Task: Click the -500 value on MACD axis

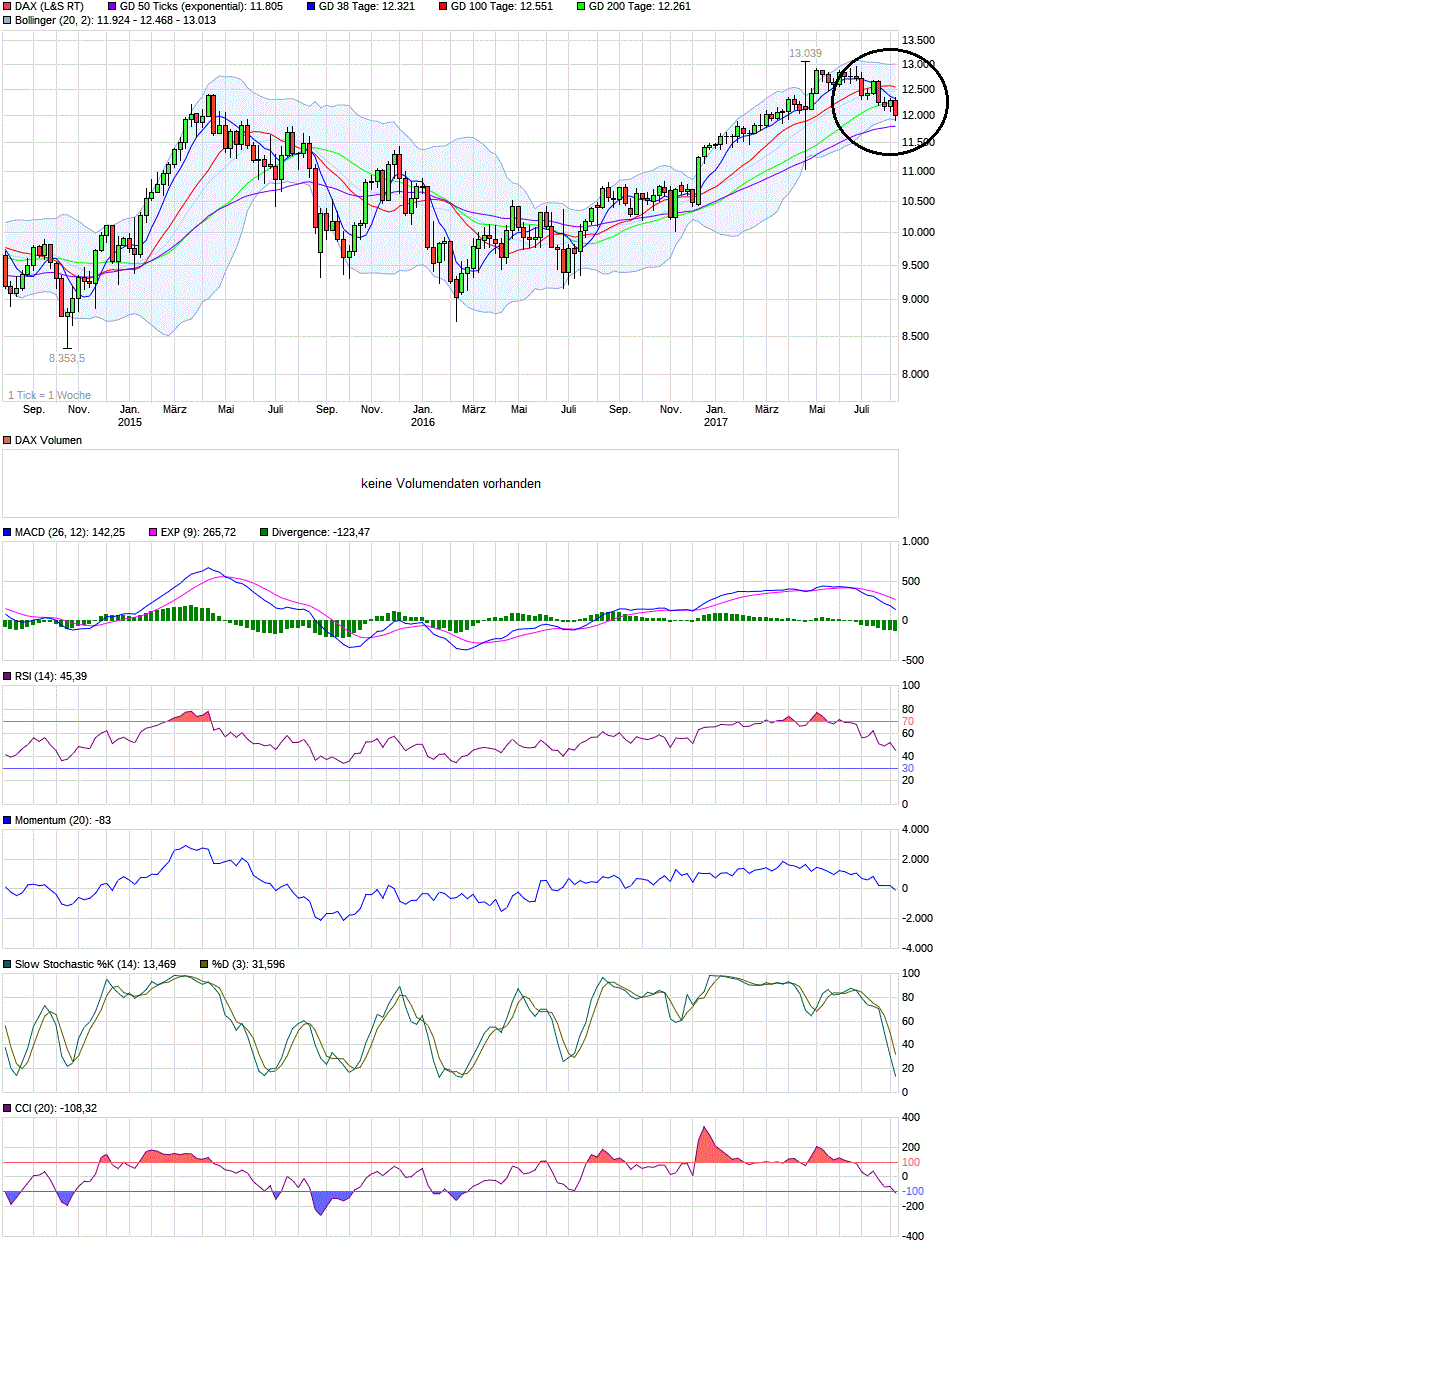Action: (x=913, y=660)
